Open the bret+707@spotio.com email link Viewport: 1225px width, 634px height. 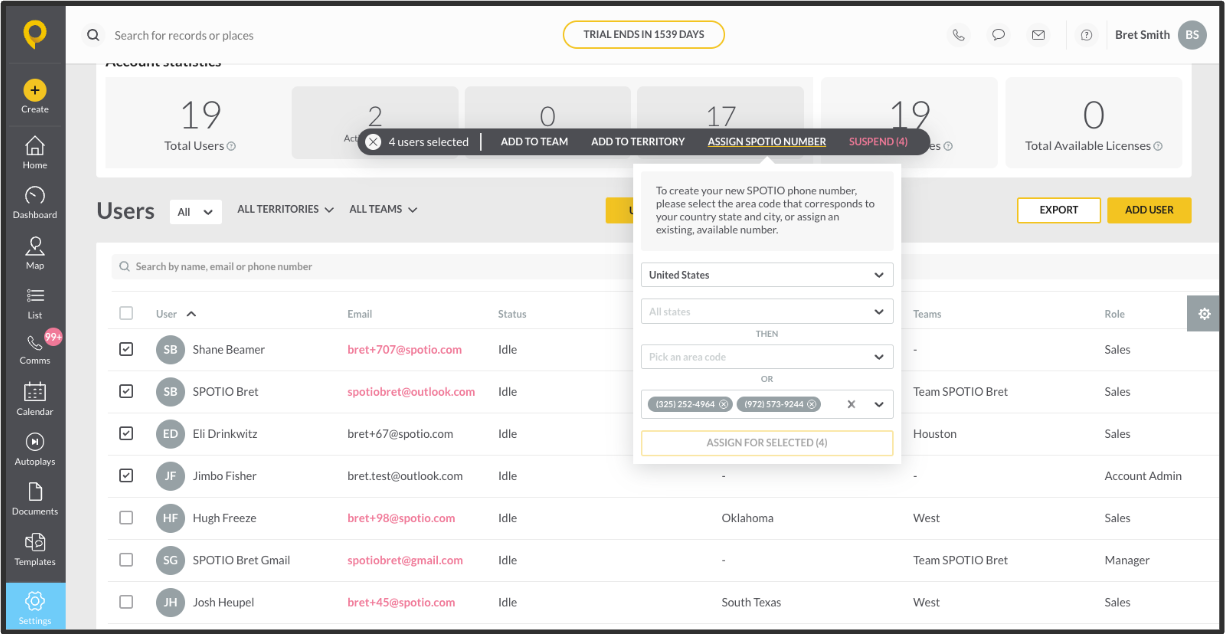pos(405,350)
